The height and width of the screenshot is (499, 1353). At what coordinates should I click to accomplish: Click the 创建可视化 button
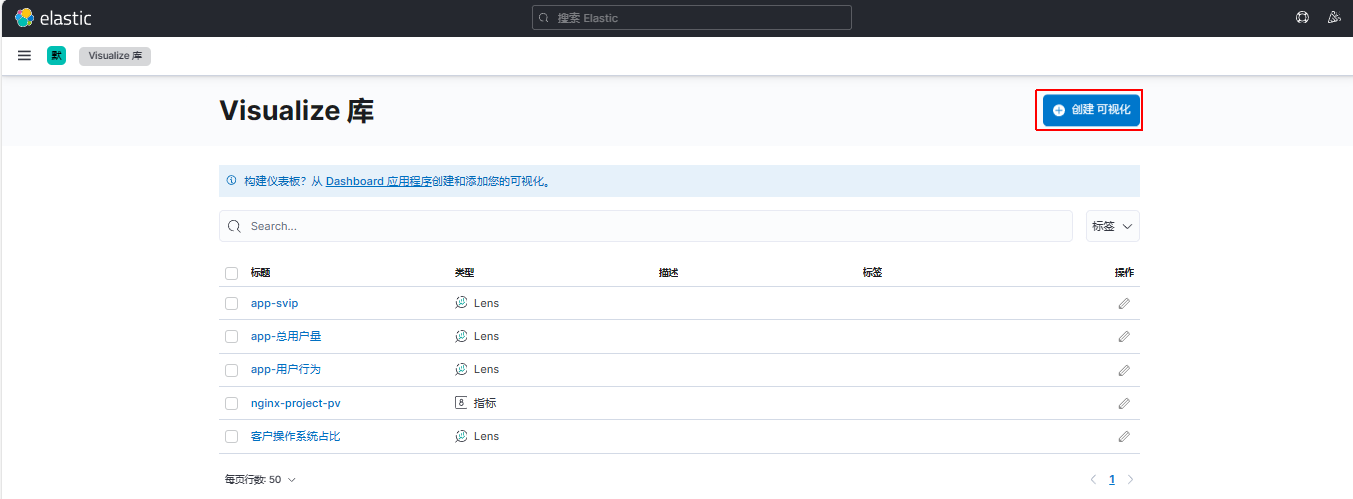click(1091, 110)
